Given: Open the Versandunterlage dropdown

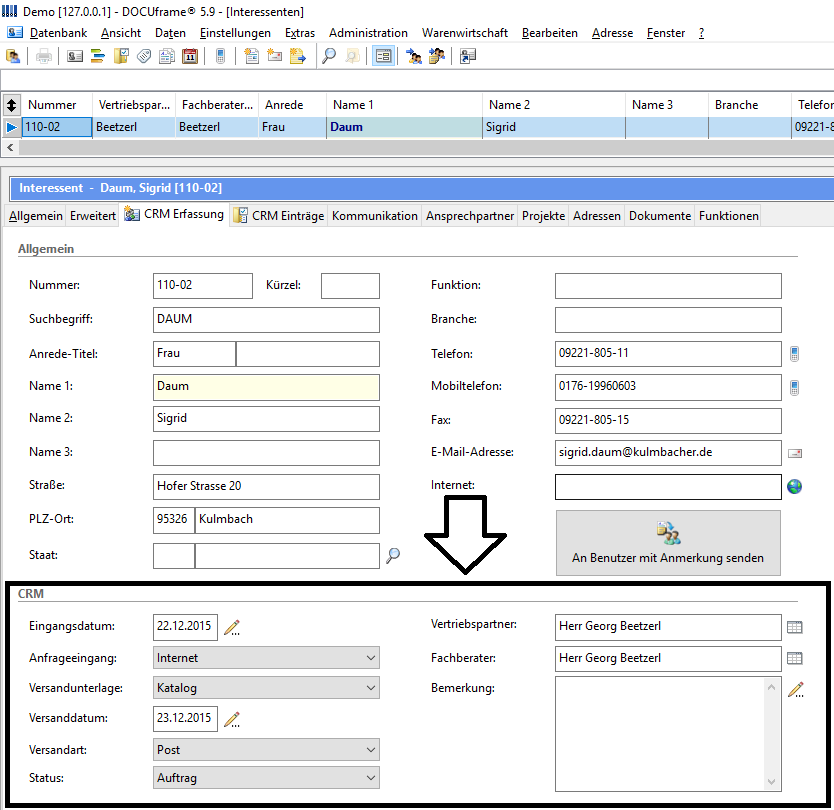Looking at the screenshot, I should coord(266,688).
